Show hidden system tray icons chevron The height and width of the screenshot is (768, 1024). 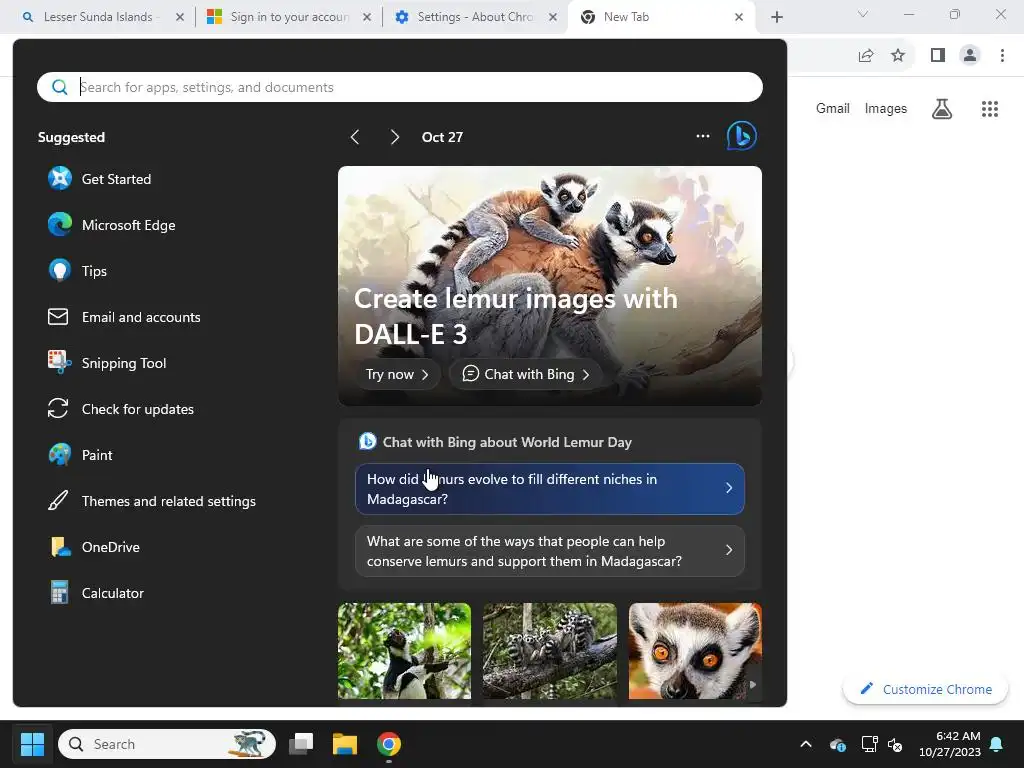tap(806, 744)
